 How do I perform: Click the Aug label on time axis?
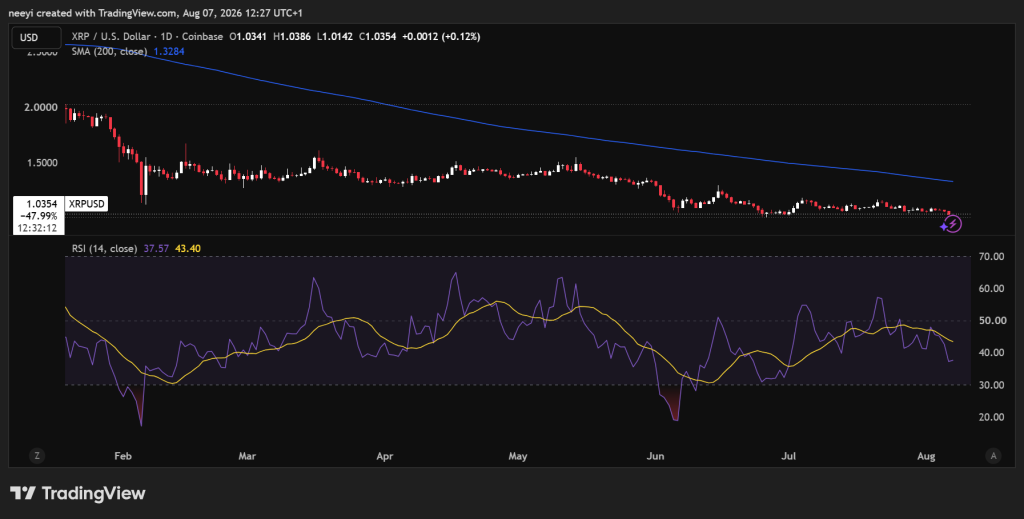point(926,456)
